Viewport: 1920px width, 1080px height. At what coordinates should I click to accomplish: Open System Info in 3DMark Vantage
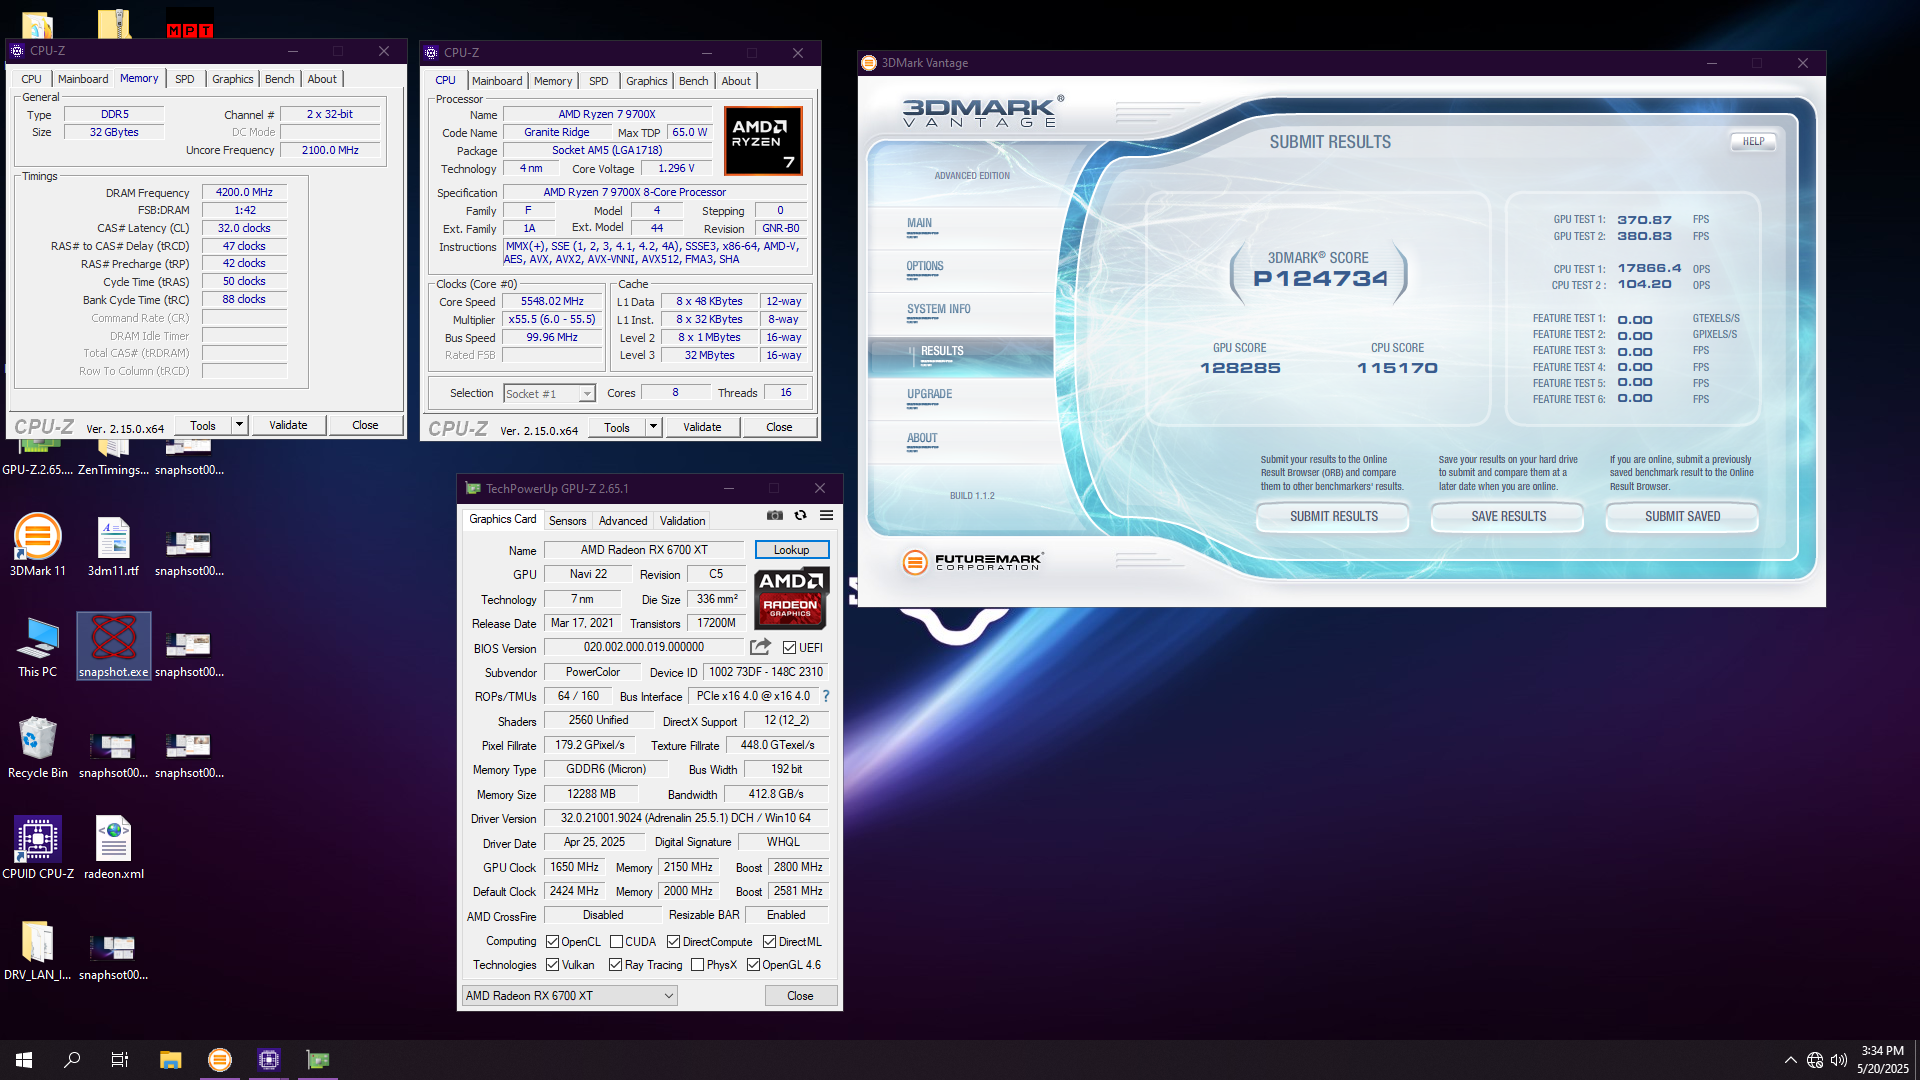pyautogui.click(x=939, y=310)
